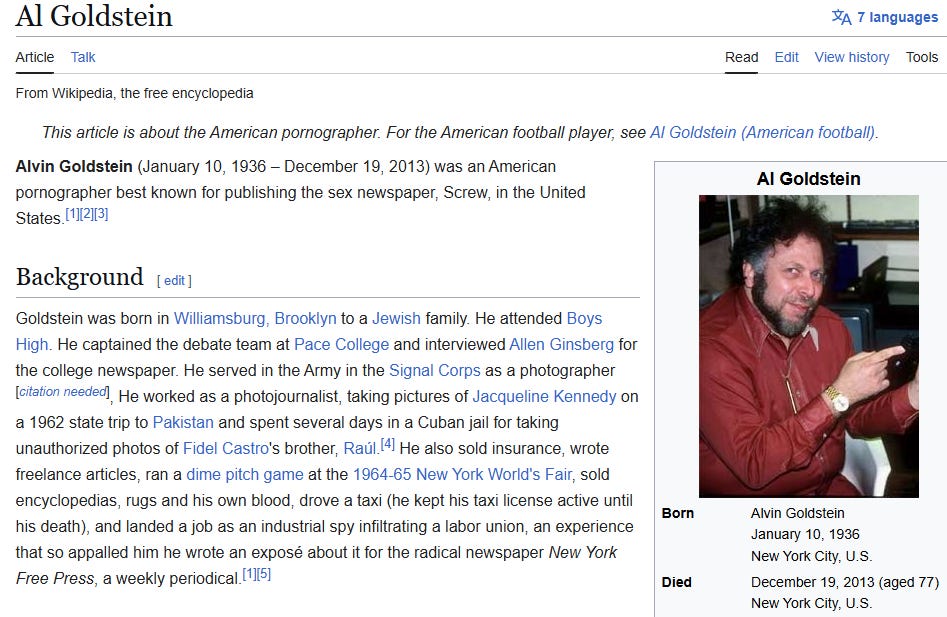Open citation reference [4]

coord(387,444)
